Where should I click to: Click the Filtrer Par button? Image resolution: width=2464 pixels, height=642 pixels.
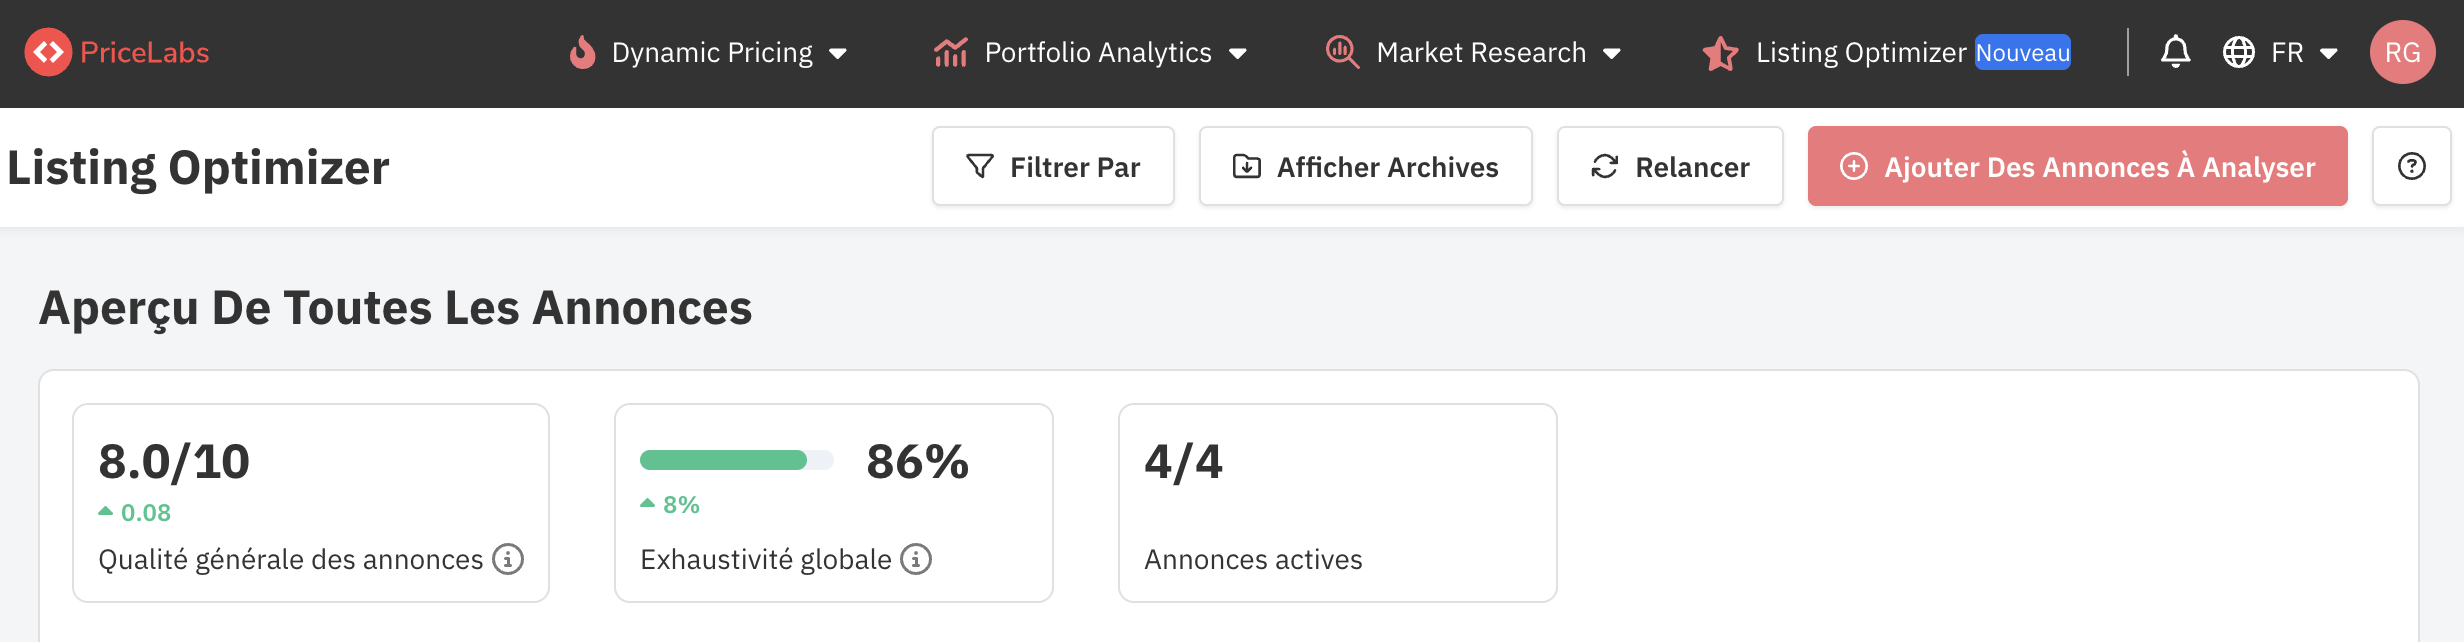pos(1053,166)
